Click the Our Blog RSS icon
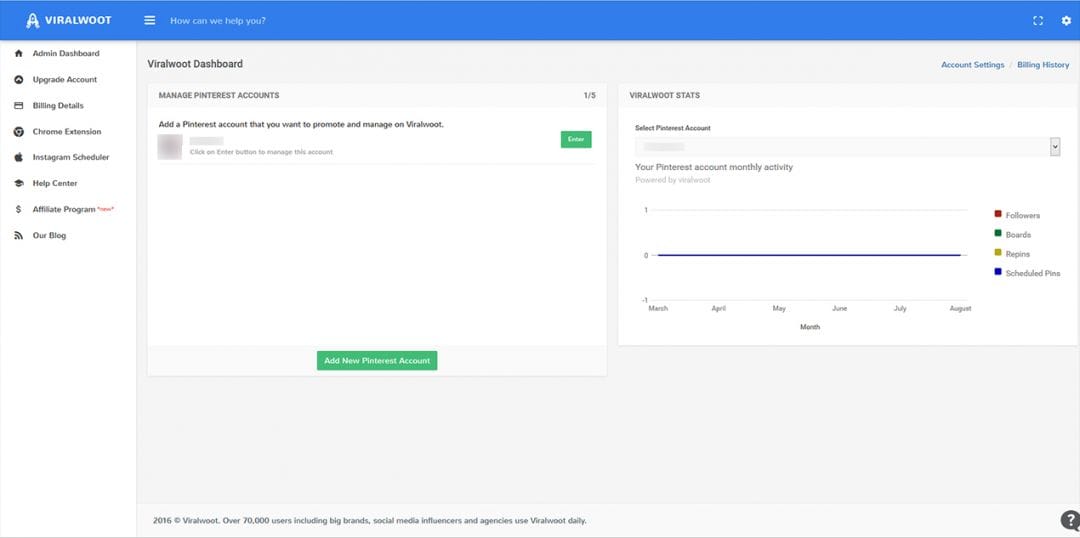 pos(19,236)
